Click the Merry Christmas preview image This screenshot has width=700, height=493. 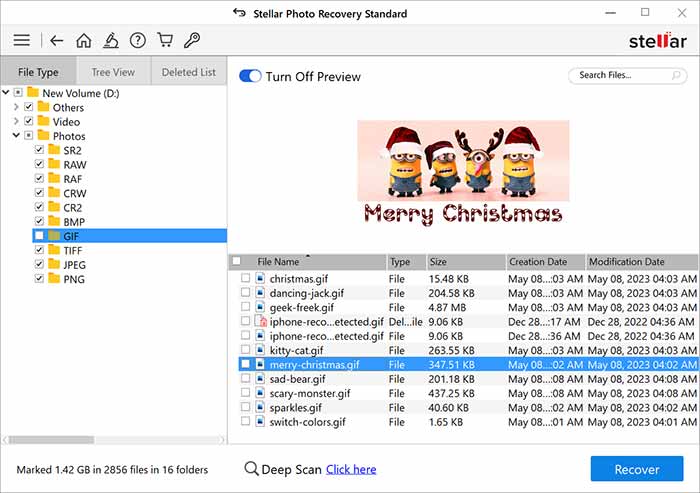463,172
